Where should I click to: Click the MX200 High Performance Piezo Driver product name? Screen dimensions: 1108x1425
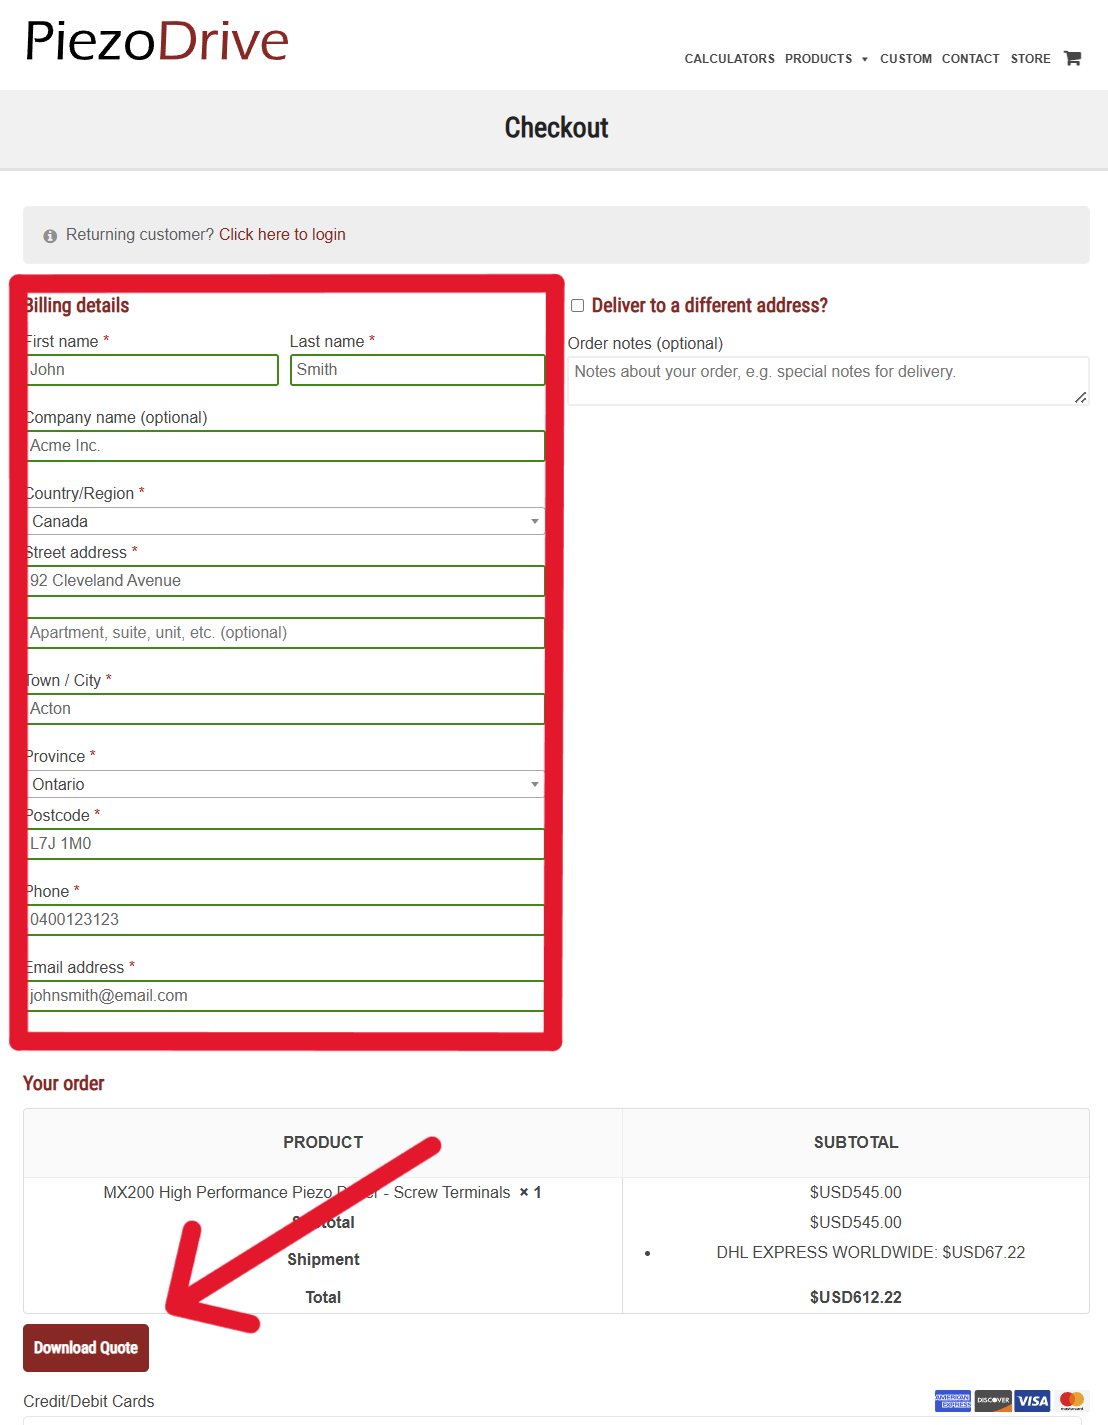coord(307,1192)
